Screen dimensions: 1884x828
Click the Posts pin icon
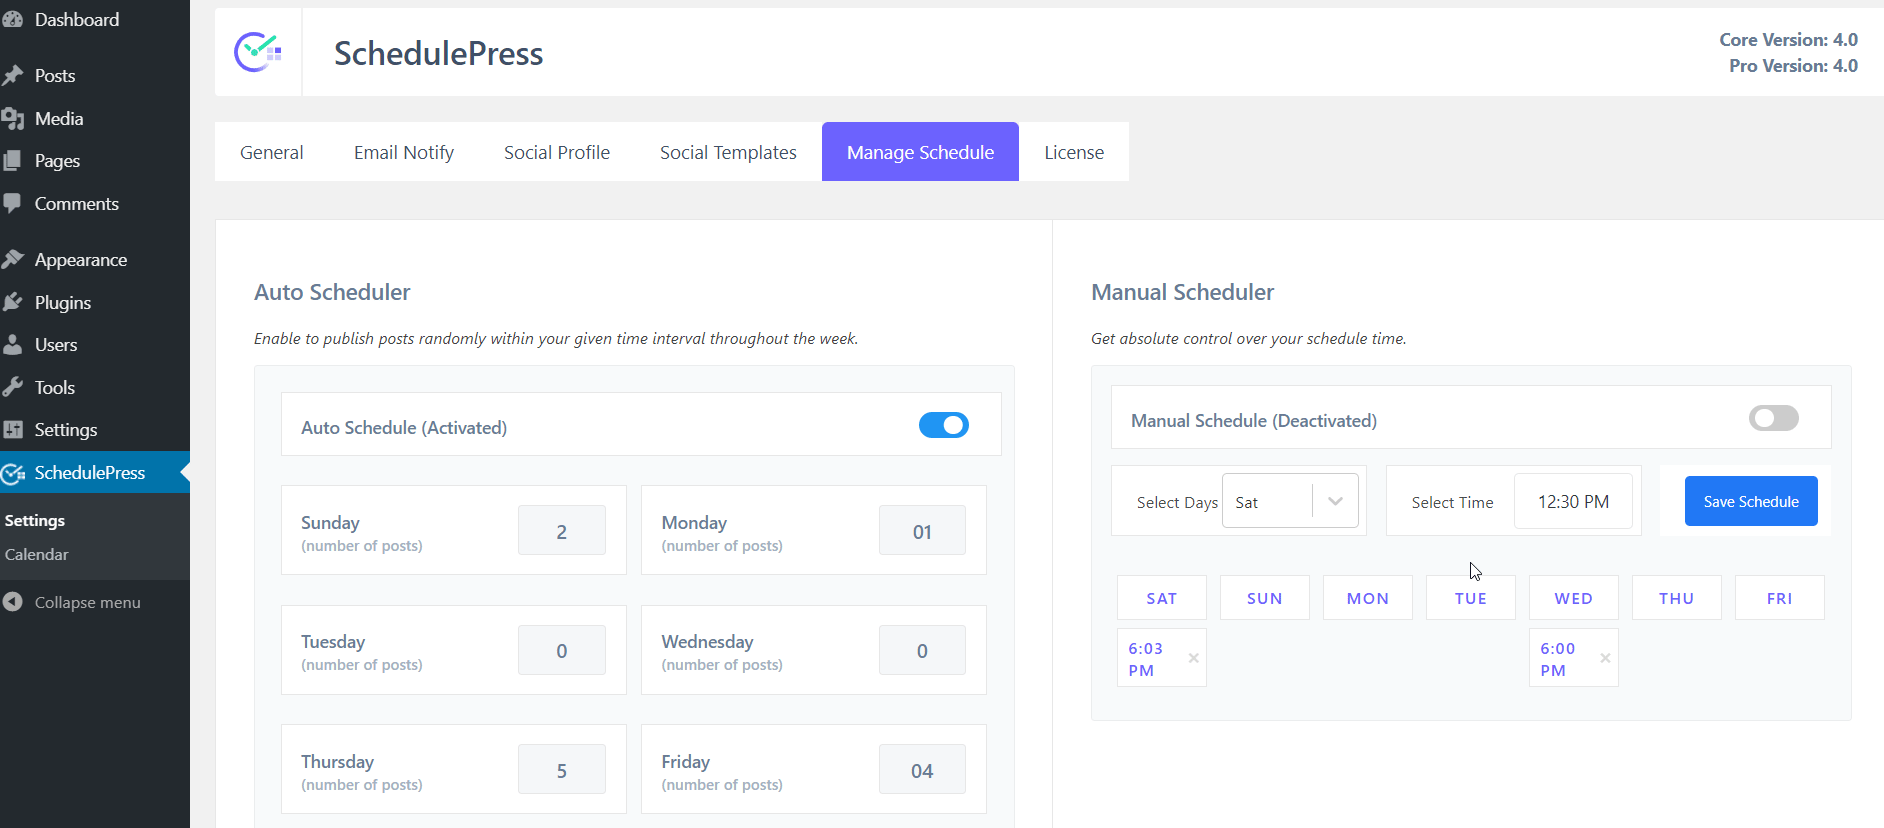pos(13,76)
